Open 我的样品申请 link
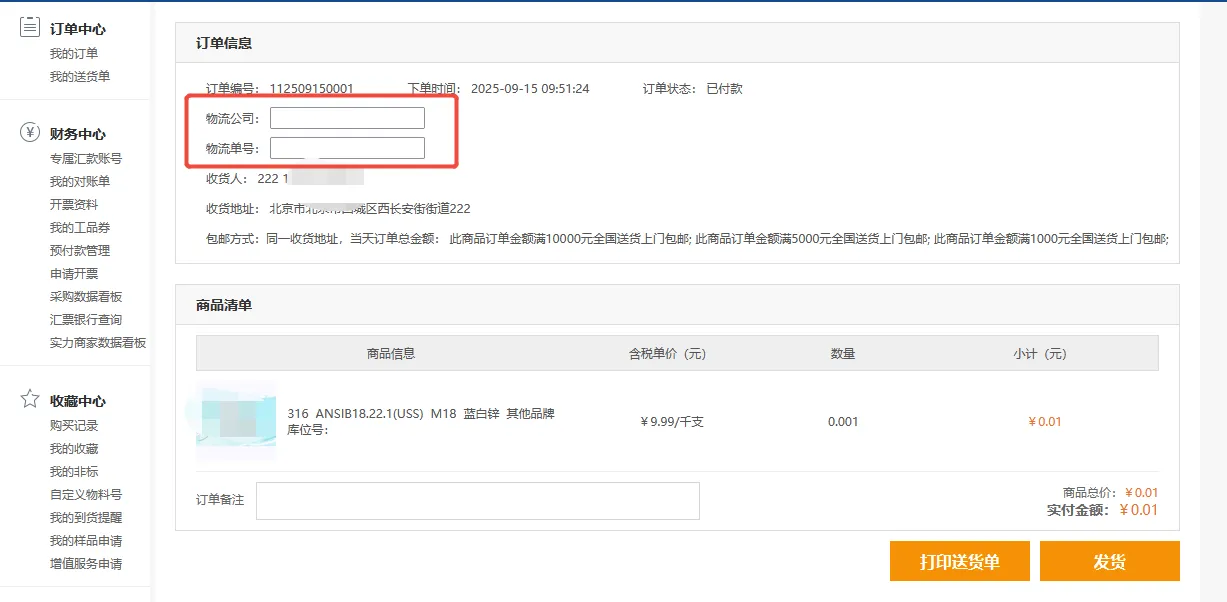This screenshot has width=1227, height=602. 86,541
